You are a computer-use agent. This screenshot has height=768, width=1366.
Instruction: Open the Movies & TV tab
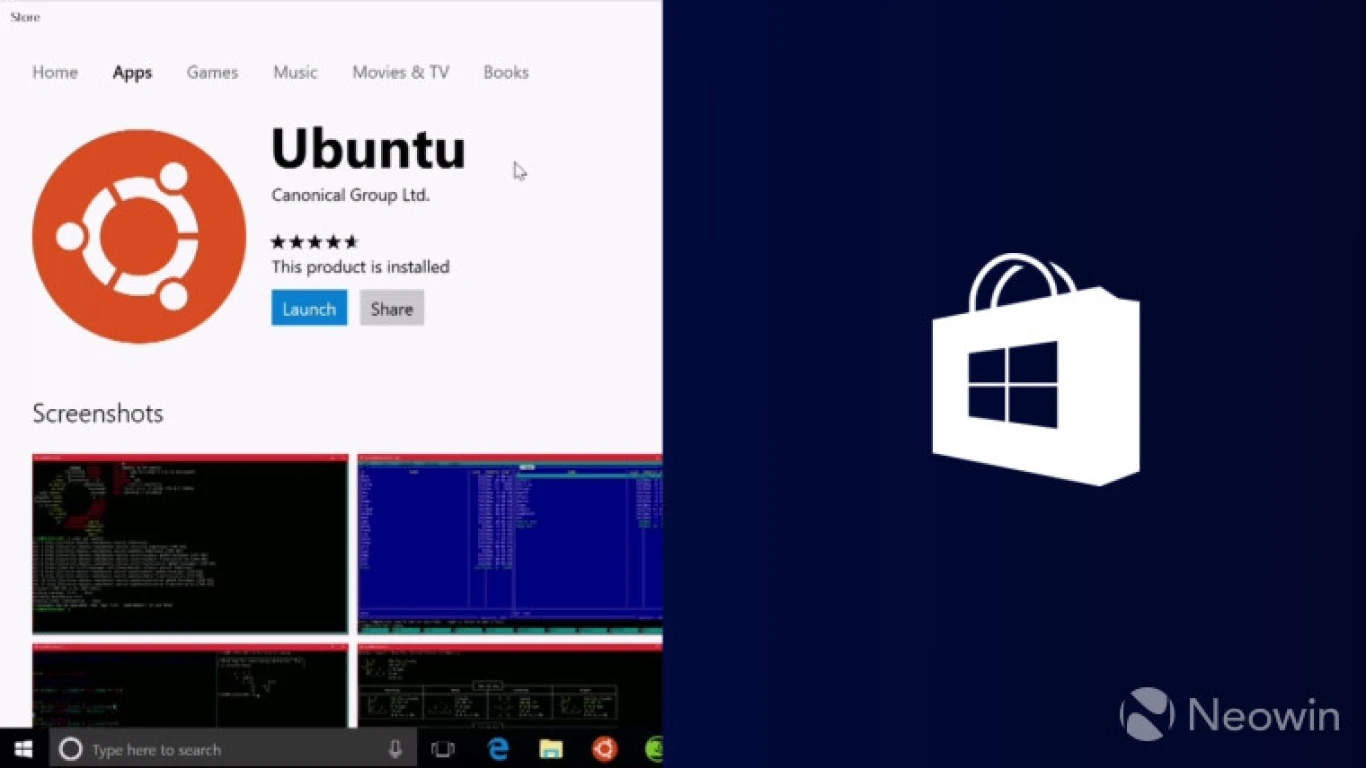(400, 72)
